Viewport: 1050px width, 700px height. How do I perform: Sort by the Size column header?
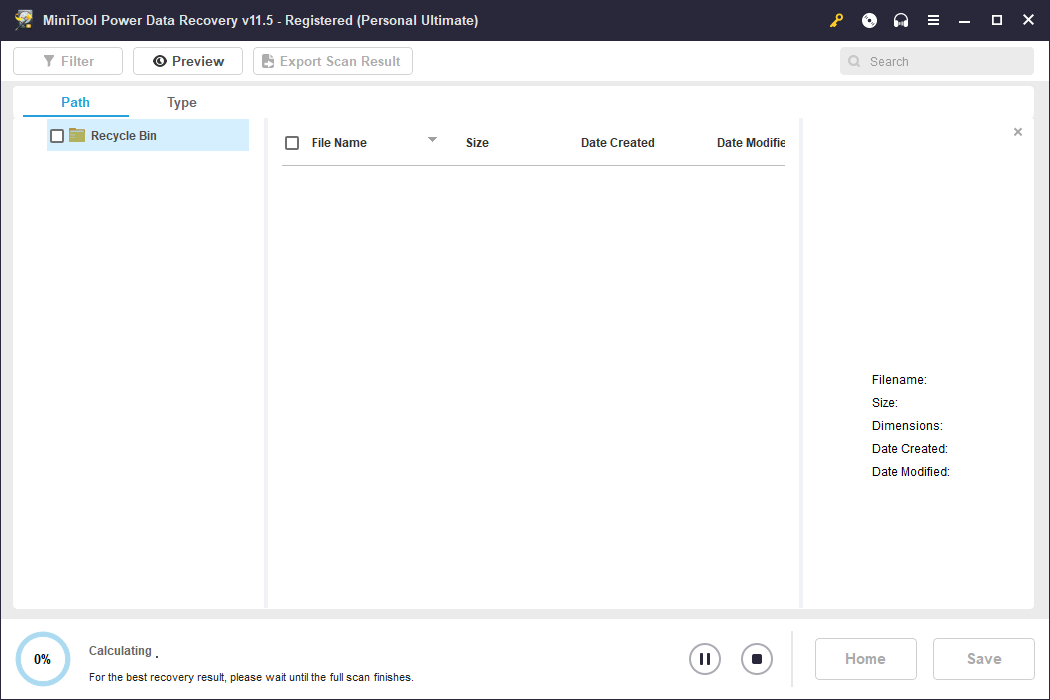pos(477,143)
